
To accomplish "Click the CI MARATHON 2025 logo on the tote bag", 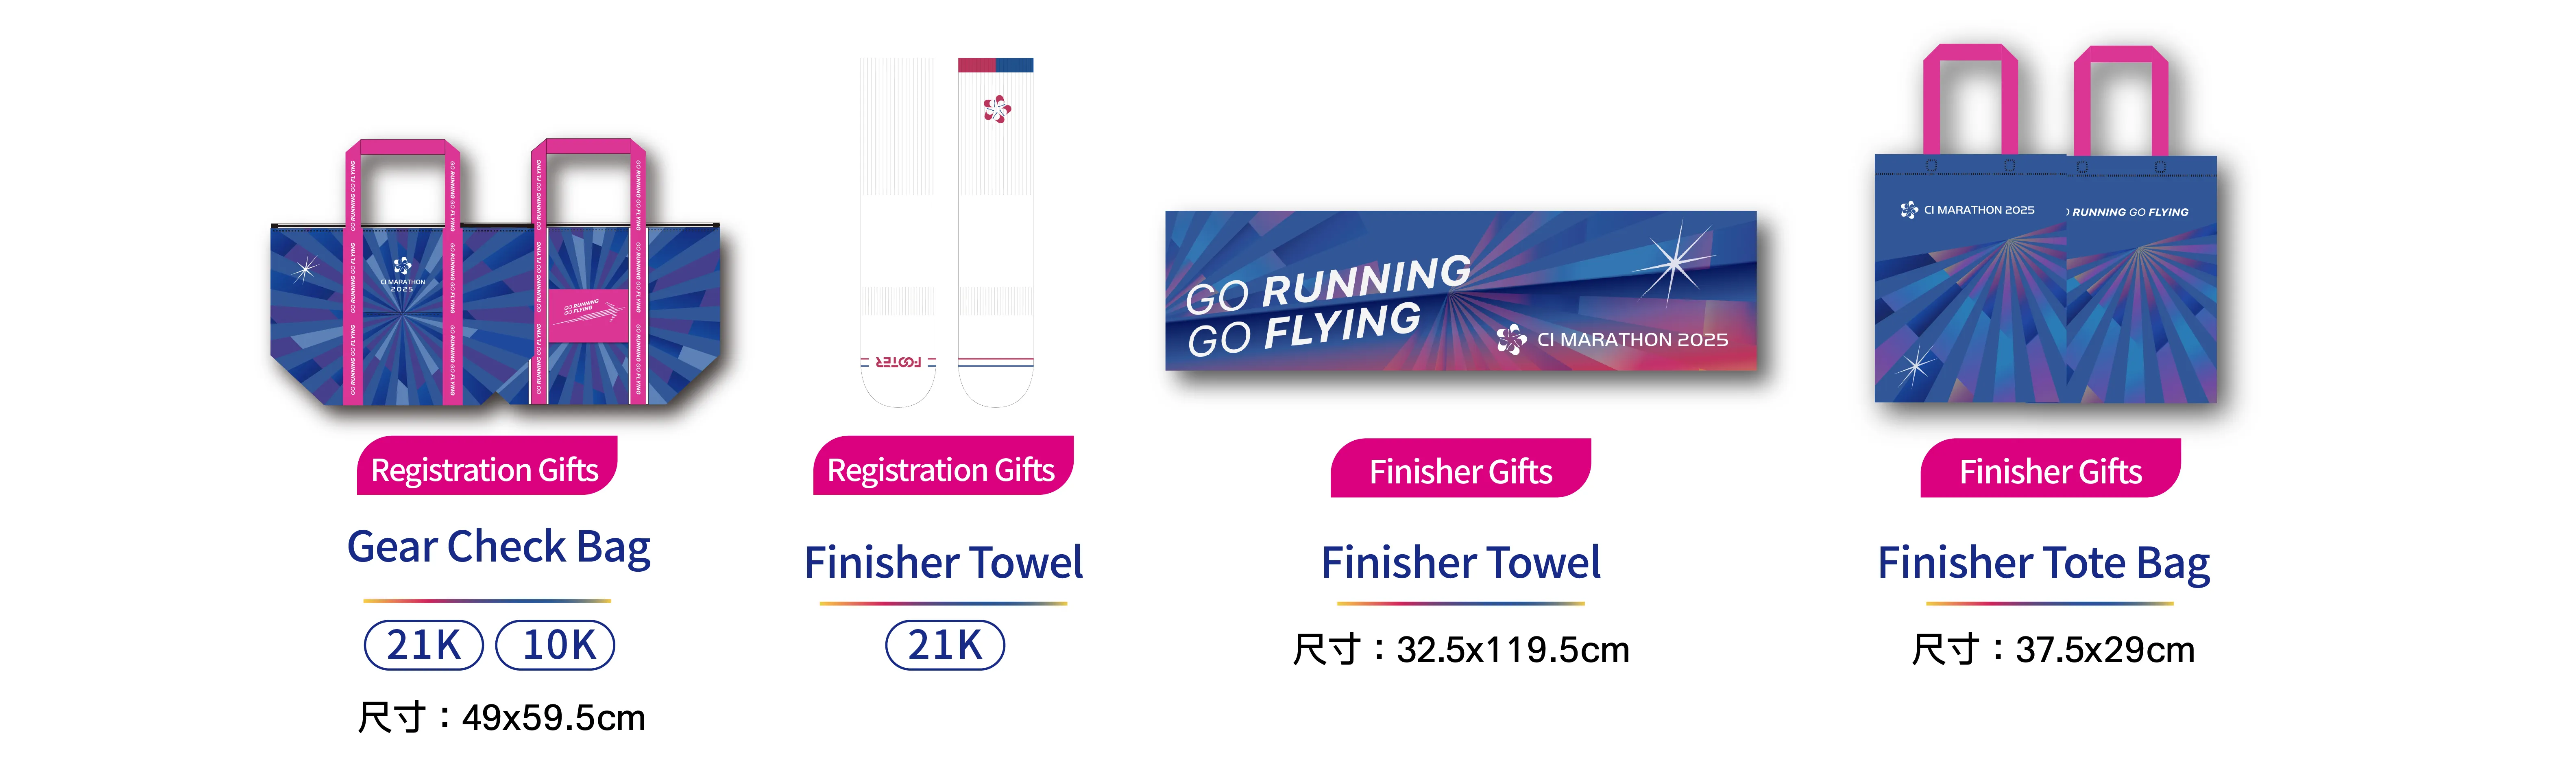I will (x=1967, y=210).
